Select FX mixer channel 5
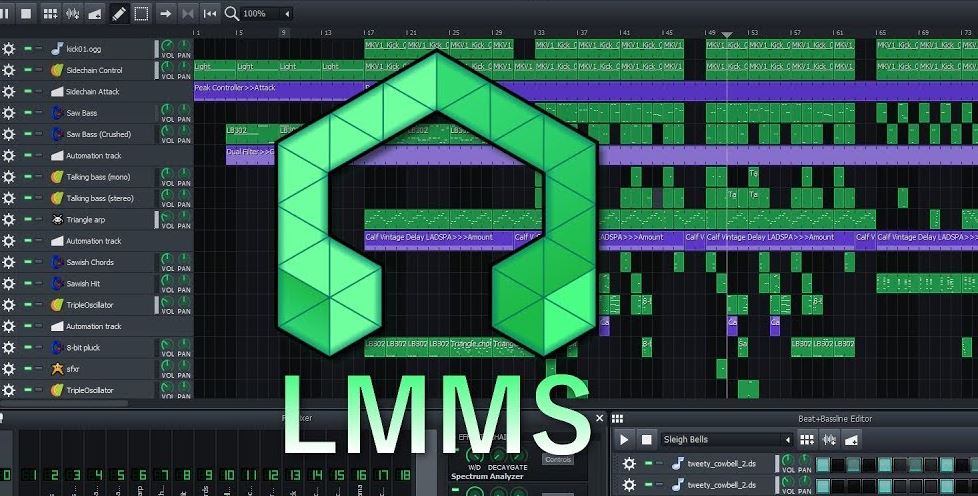 click(120, 475)
